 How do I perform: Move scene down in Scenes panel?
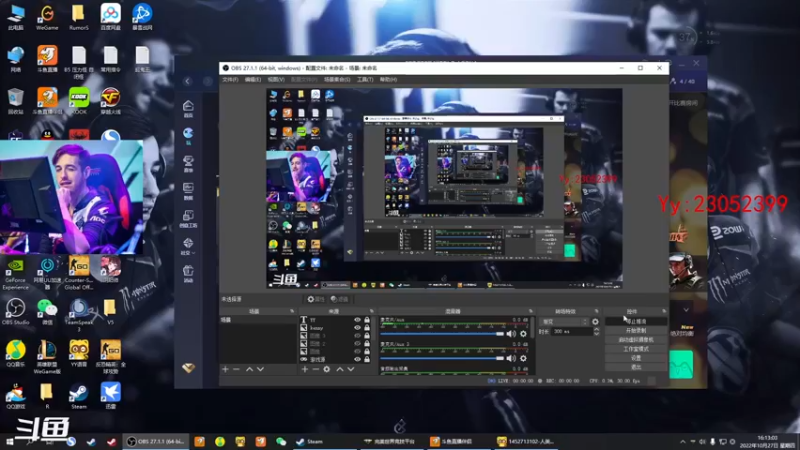click(260, 369)
